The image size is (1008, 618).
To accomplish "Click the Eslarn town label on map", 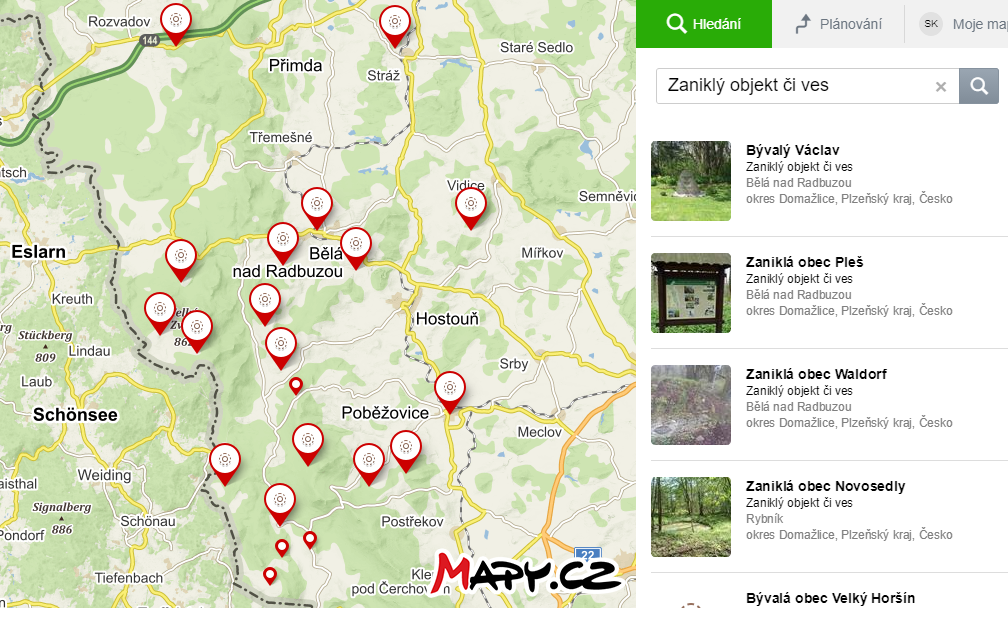I will pos(39,252).
